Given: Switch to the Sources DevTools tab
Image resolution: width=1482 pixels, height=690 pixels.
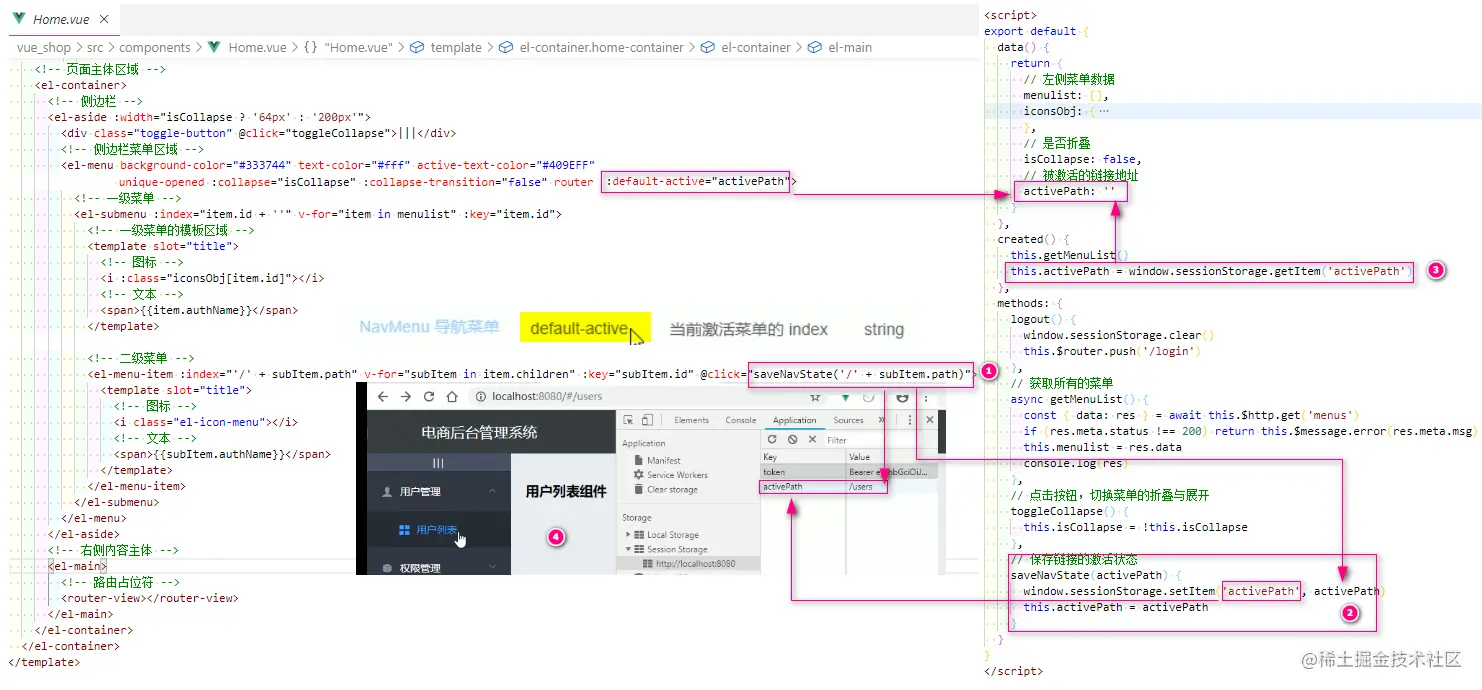Looking at the screenshot, I should 848,420.
